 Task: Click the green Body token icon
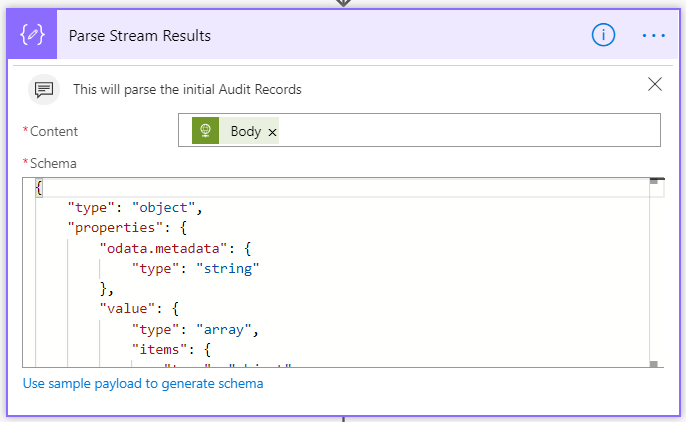click(x=206, y=130)
